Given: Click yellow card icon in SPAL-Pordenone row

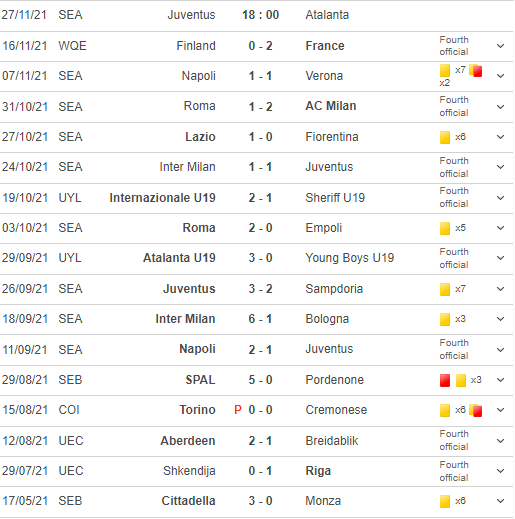Looking at the screenshot, I should (x=461, y=380).
